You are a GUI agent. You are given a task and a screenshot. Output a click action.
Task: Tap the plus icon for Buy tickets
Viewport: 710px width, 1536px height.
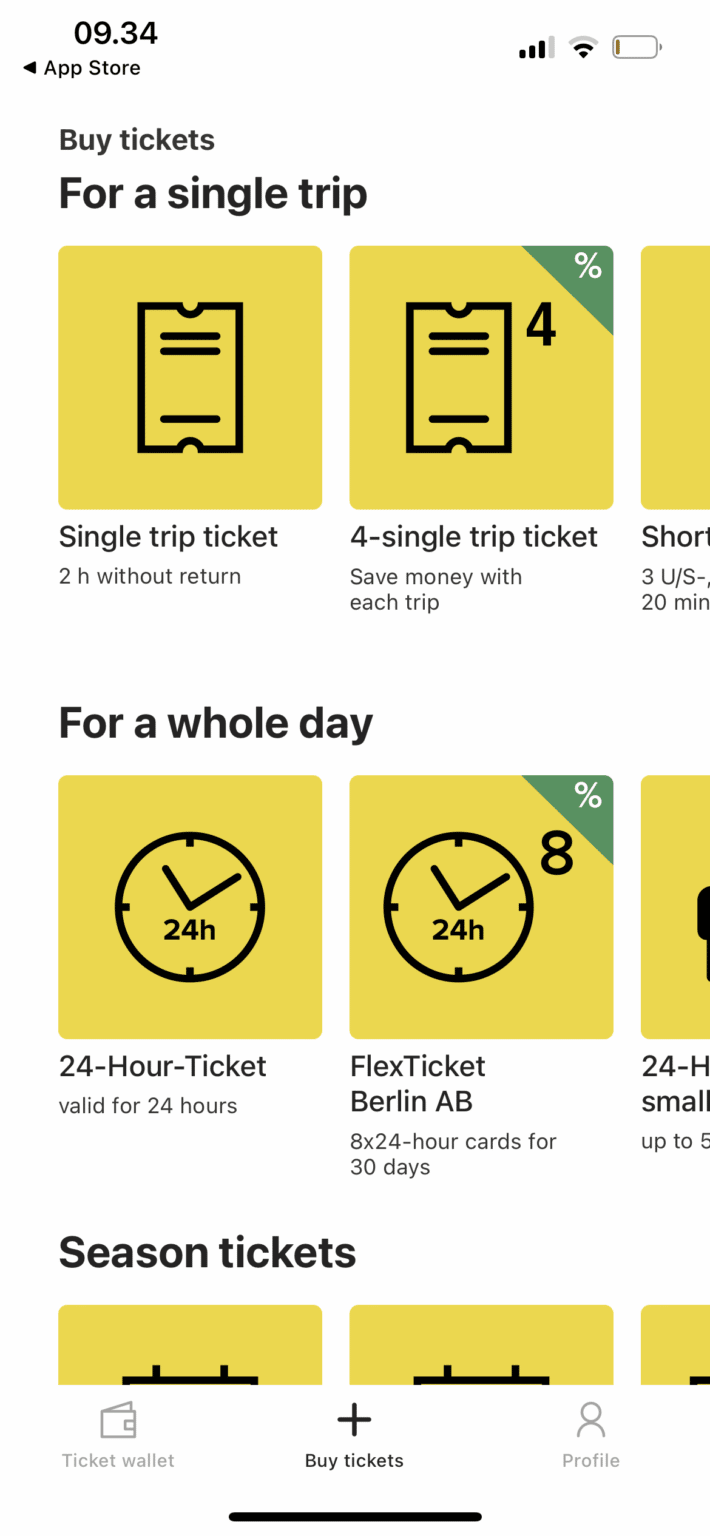point(353,1418)
